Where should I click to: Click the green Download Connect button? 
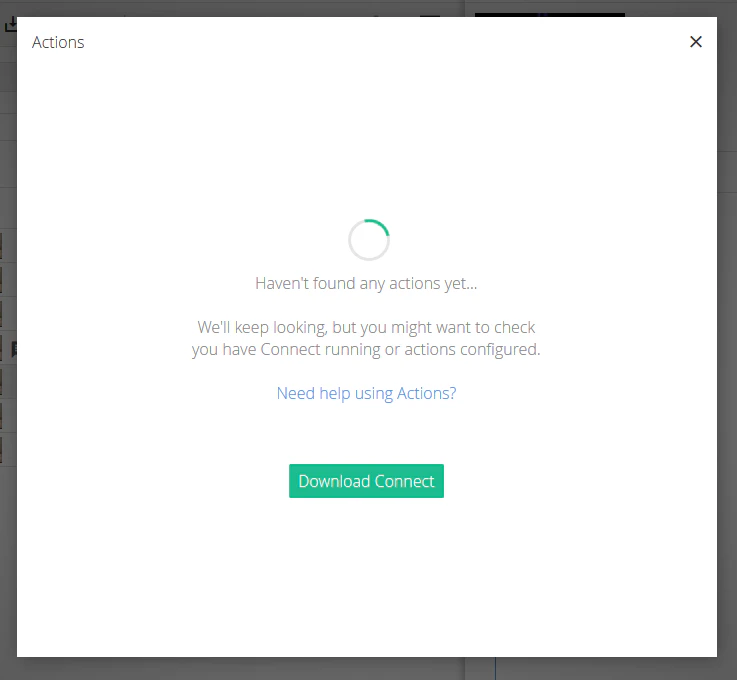tap(366, 481)
